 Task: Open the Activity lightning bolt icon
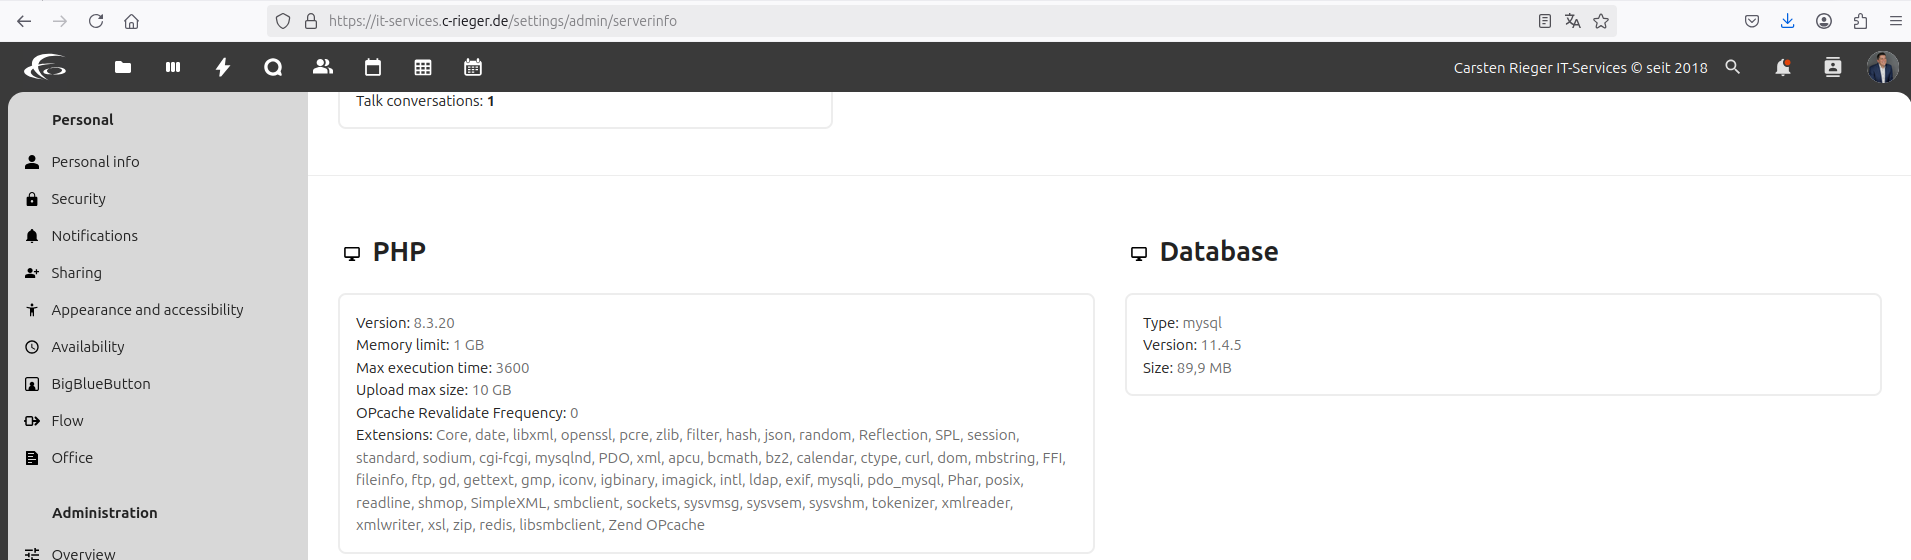(223, 67)
